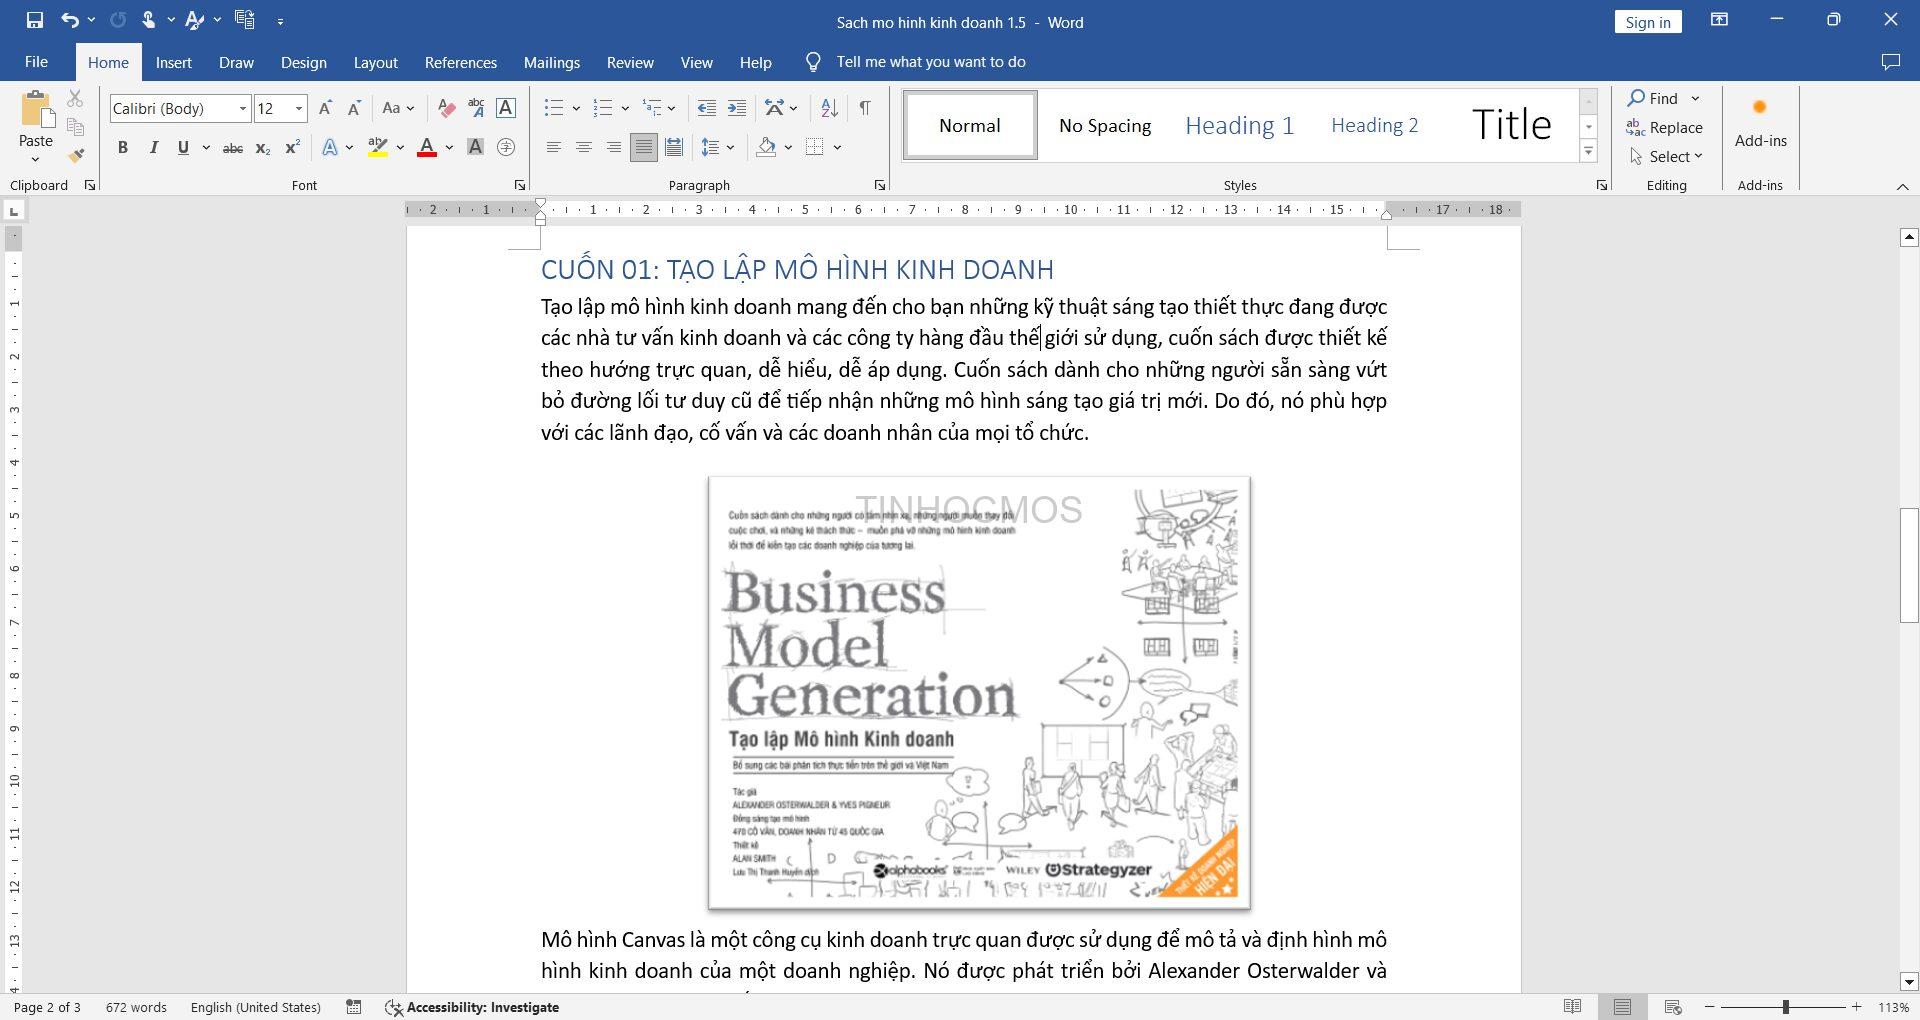Click Replace in Editing group
The height and width of the screenshot is (1020, 1920).
(x=1665, y=128)
